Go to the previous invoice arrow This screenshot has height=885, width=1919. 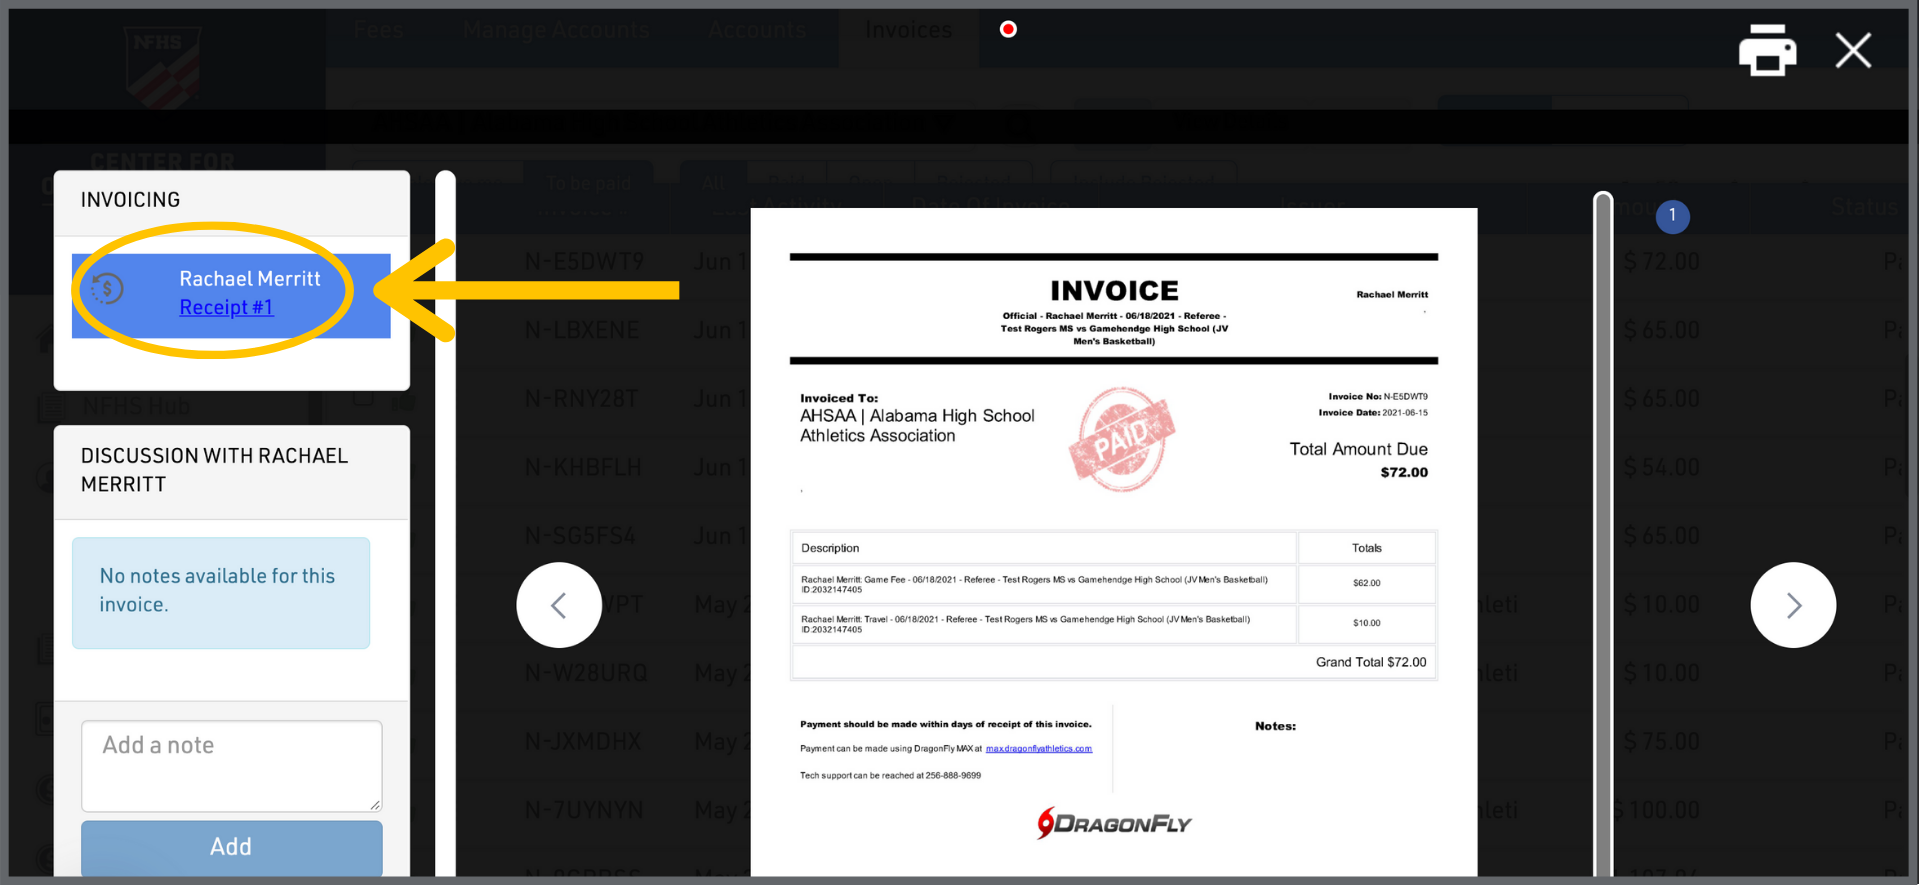click(559, 605)
